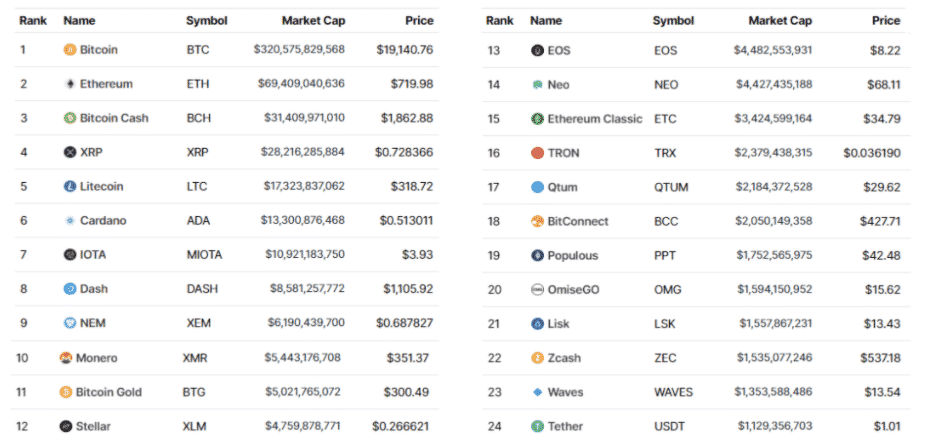This screenshot has width=937, height=447.
Task: Select Bitcoin's market cap value $320,575,829,568
Action: (299, 49)
